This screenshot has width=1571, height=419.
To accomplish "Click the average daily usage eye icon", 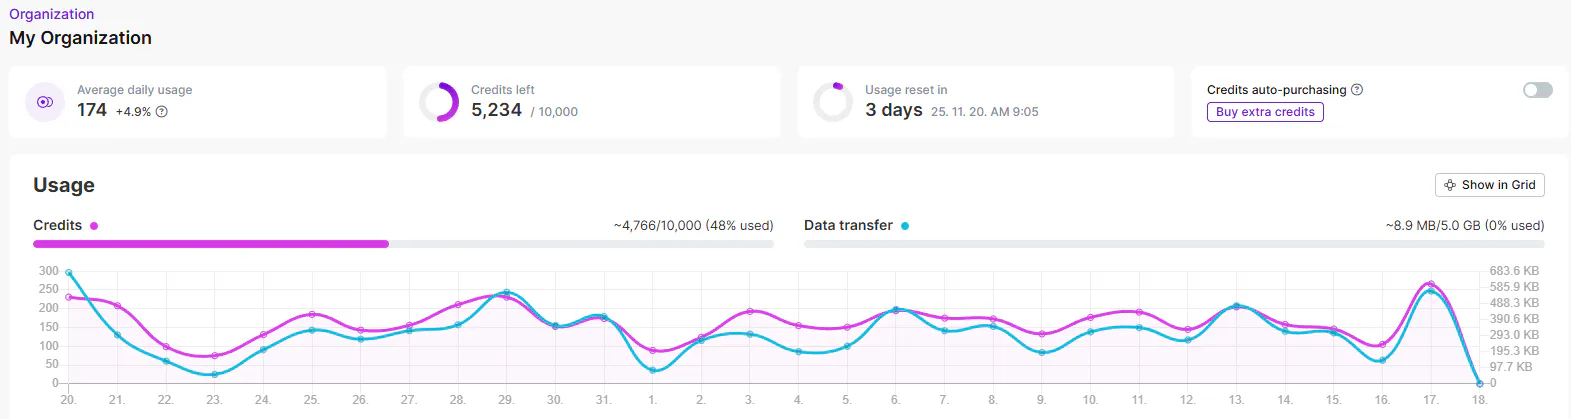I will point(44,102).
